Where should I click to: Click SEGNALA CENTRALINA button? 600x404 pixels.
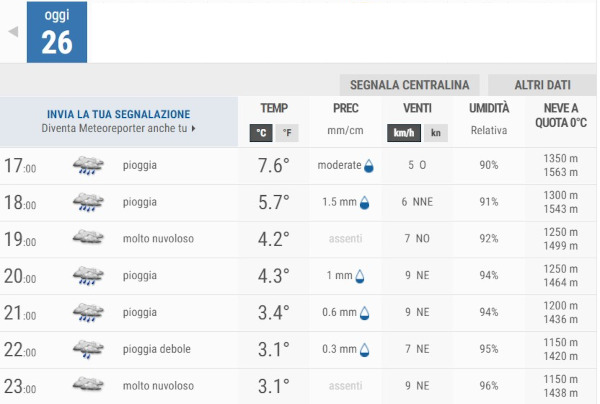(410, 85)
